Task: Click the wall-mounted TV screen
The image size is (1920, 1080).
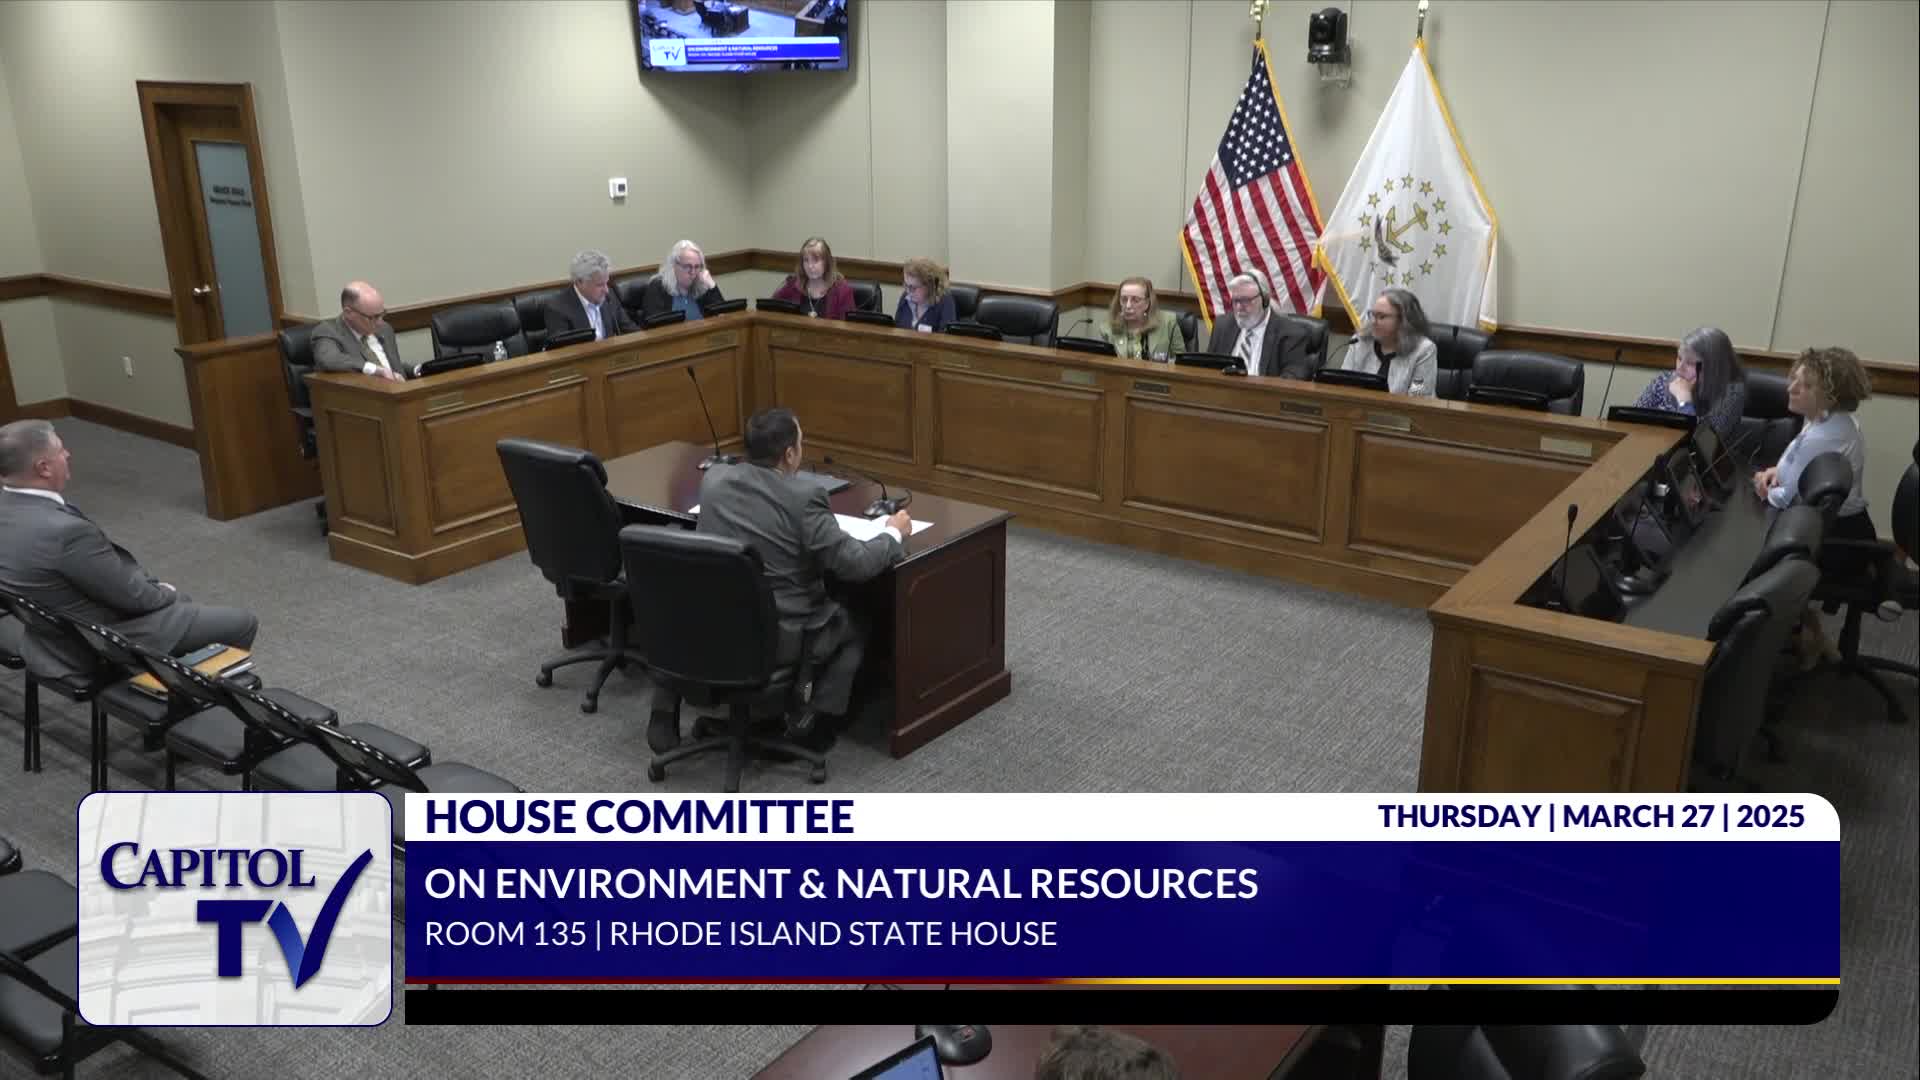Action: [743, 35]
